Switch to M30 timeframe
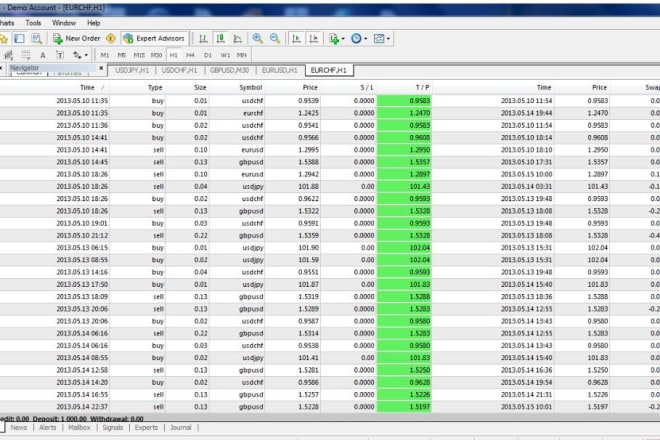660x440 pixels. click(x=156, y=55)
